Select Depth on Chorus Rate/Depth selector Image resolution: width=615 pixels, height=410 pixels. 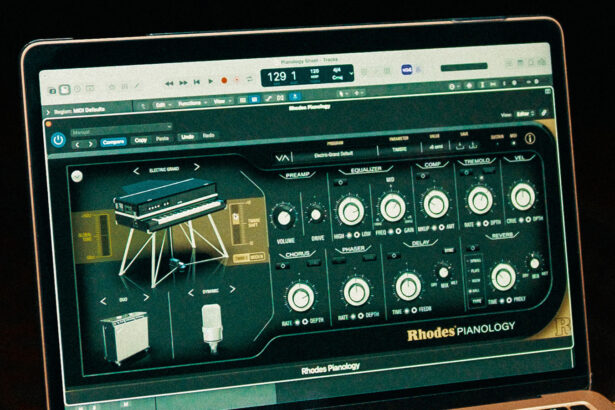pos(305,322)
